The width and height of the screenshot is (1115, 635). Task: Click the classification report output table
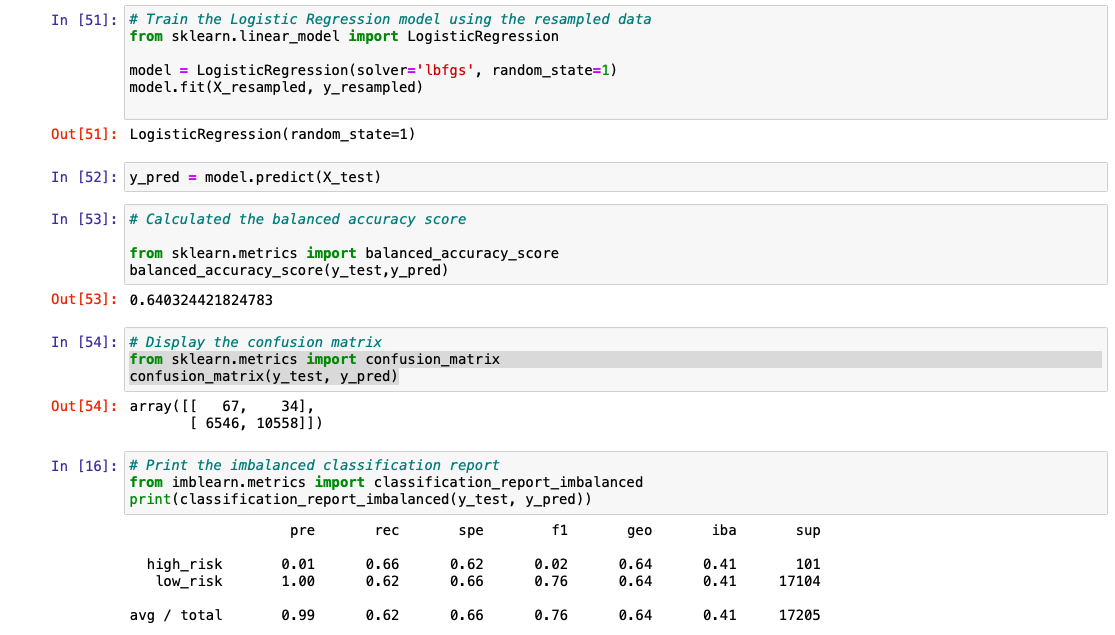tap(470, 570)
